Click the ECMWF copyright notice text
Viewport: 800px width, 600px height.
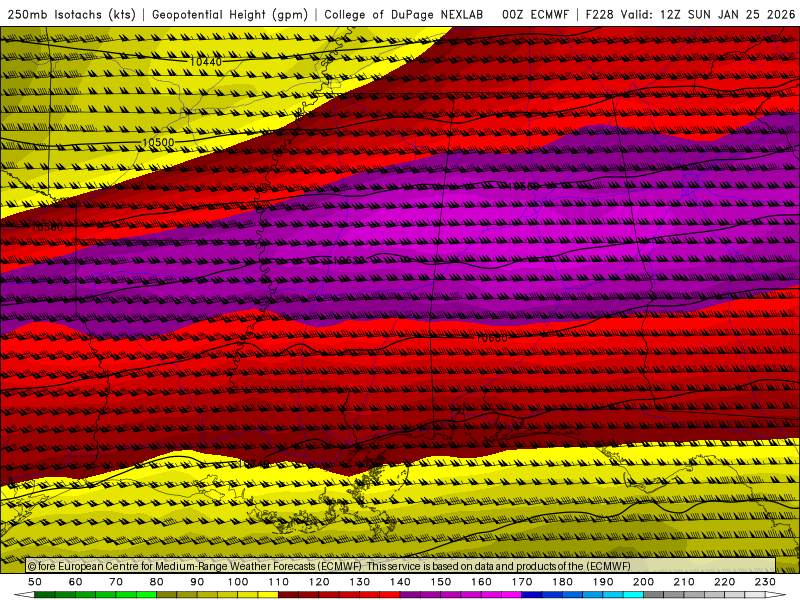tap(329, 566)
